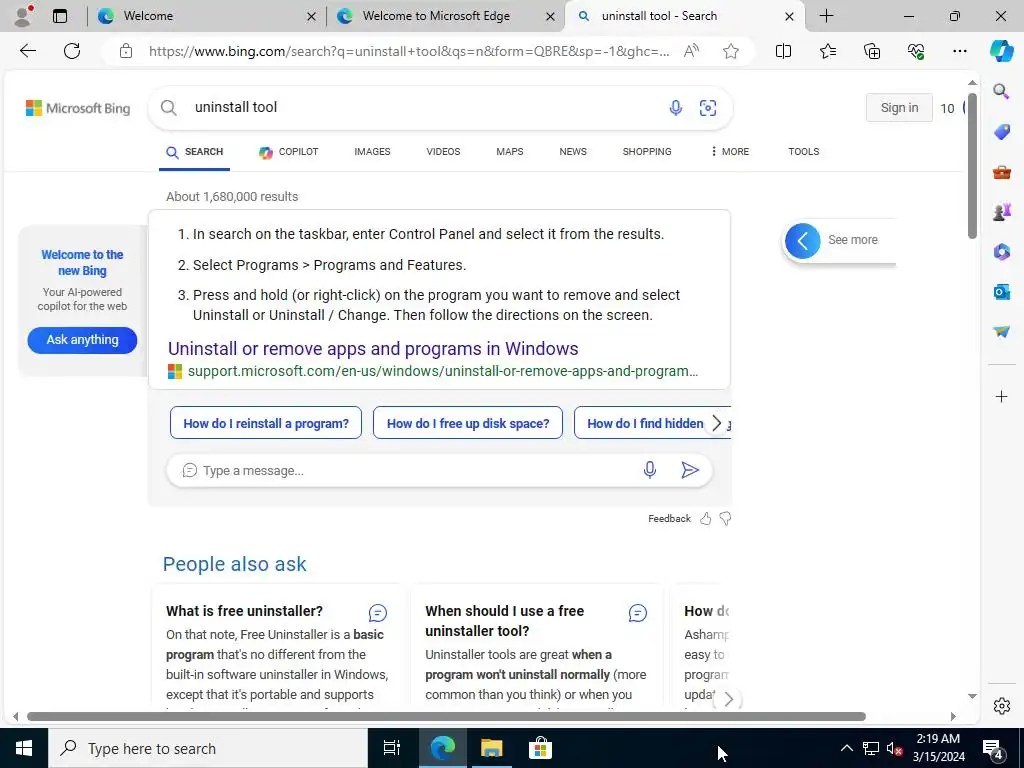Click the vertical page scrollbar thumb
Screen dimensions: 1024x768
(x=972, y=166)
